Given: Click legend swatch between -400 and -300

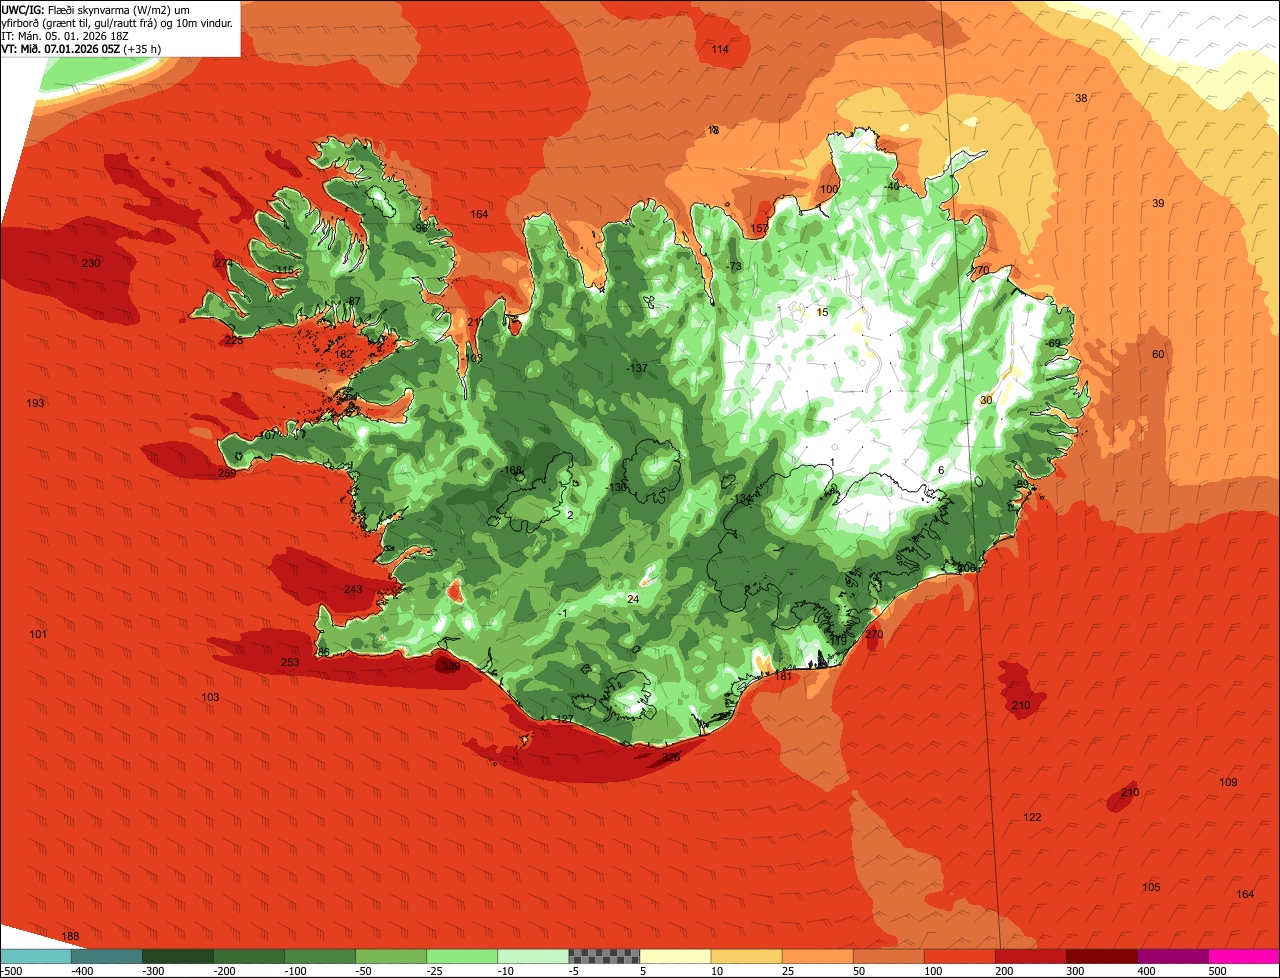Looking at the screenshot, I should click(107, 955).
